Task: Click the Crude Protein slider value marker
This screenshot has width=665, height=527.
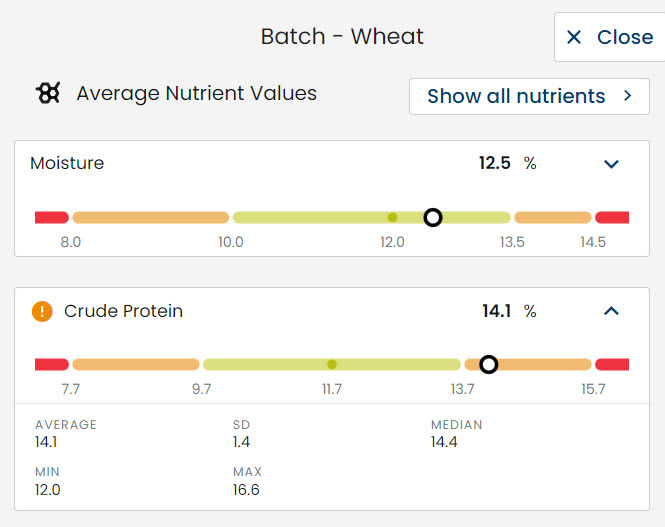Action: 488,365
